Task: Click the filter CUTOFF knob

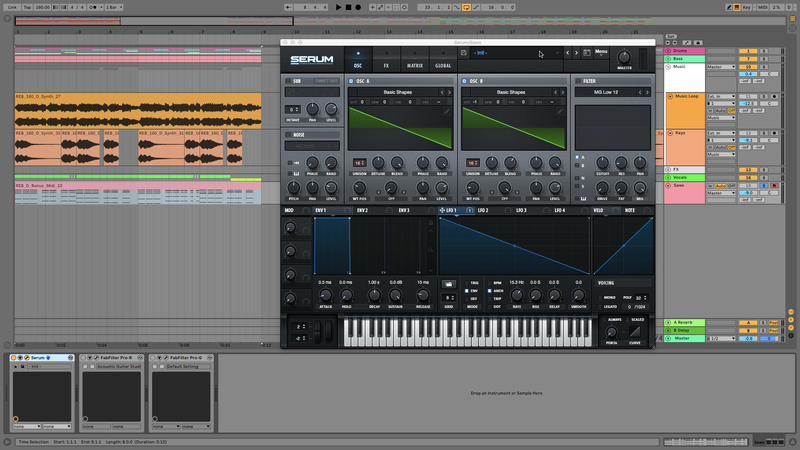Action: point(602,163)
